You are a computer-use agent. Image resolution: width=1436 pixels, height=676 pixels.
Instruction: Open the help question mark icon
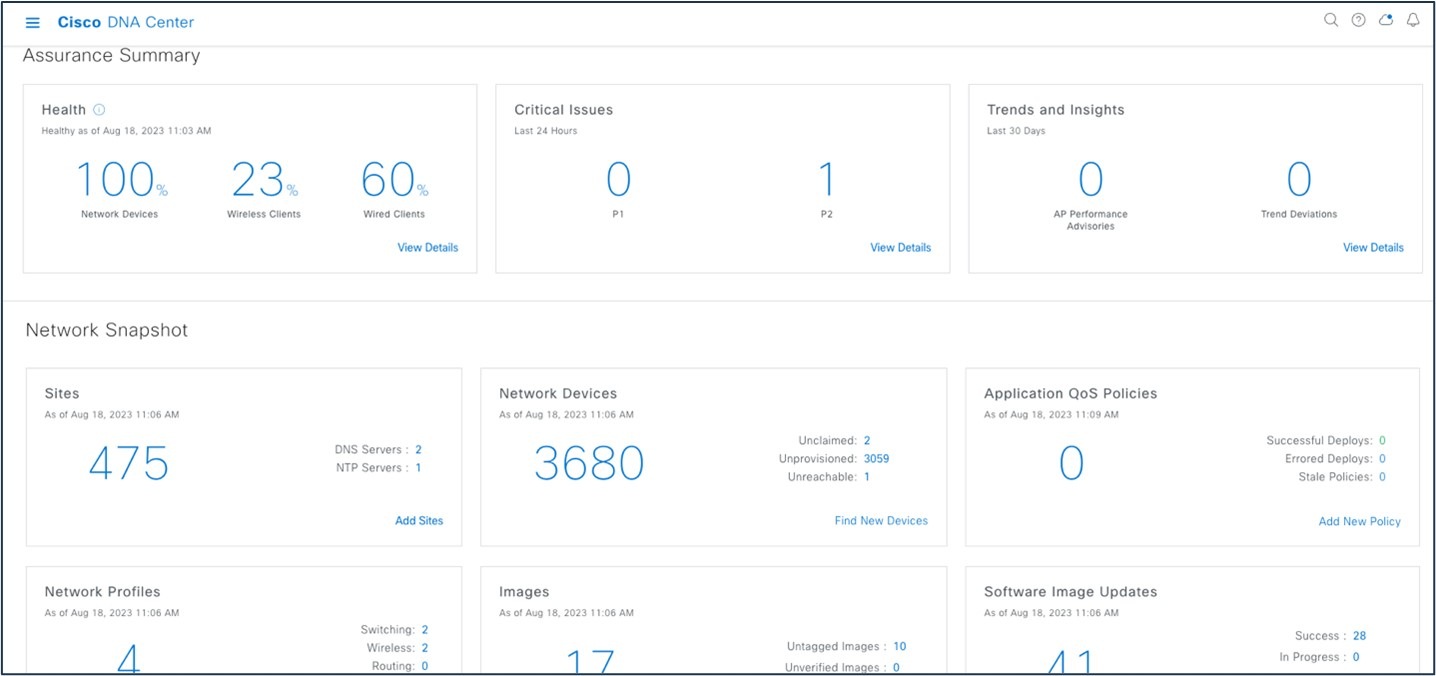pos(1357,19)
